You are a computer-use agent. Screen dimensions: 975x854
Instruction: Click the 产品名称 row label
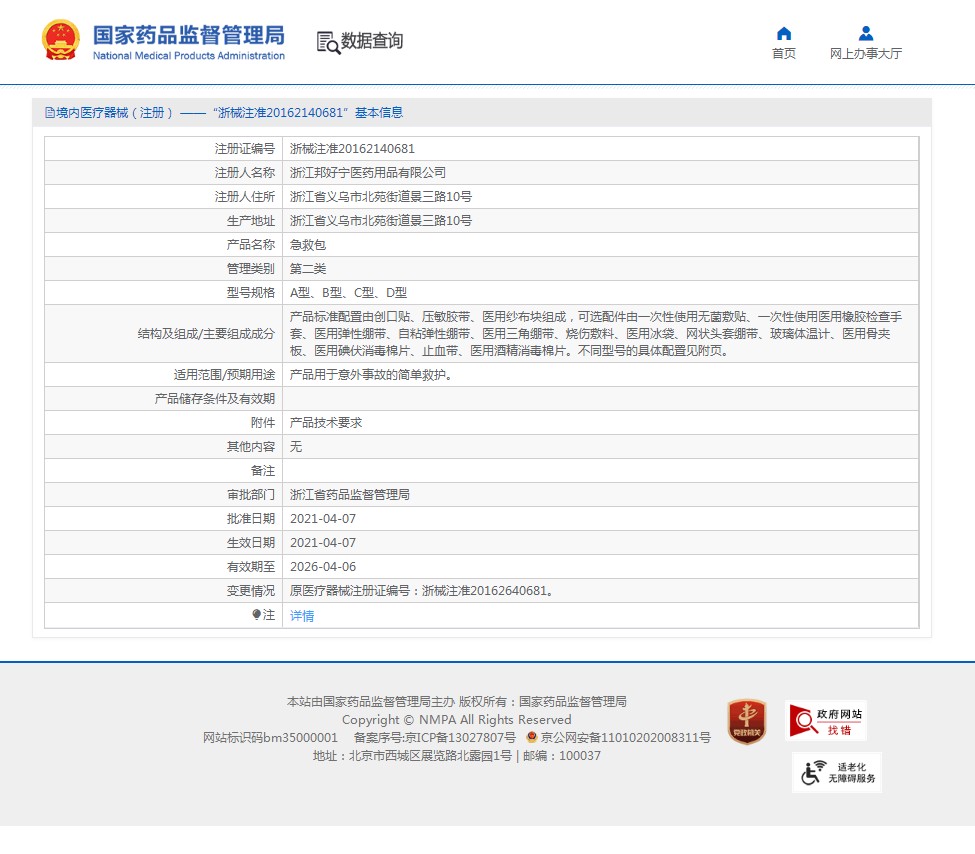coord(251,244)
